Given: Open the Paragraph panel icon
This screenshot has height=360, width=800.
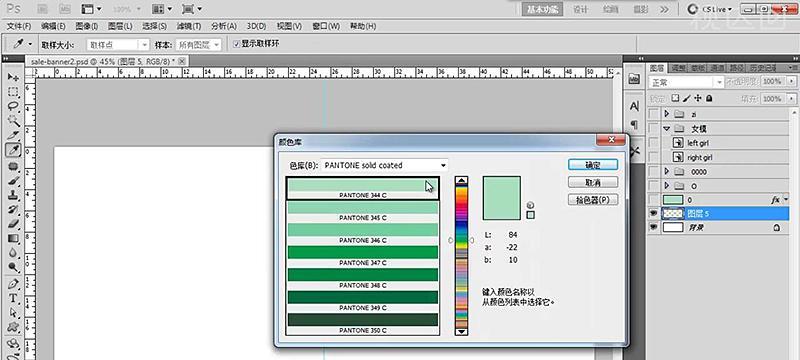Looking at the screenshot, I should click(634, 124).
